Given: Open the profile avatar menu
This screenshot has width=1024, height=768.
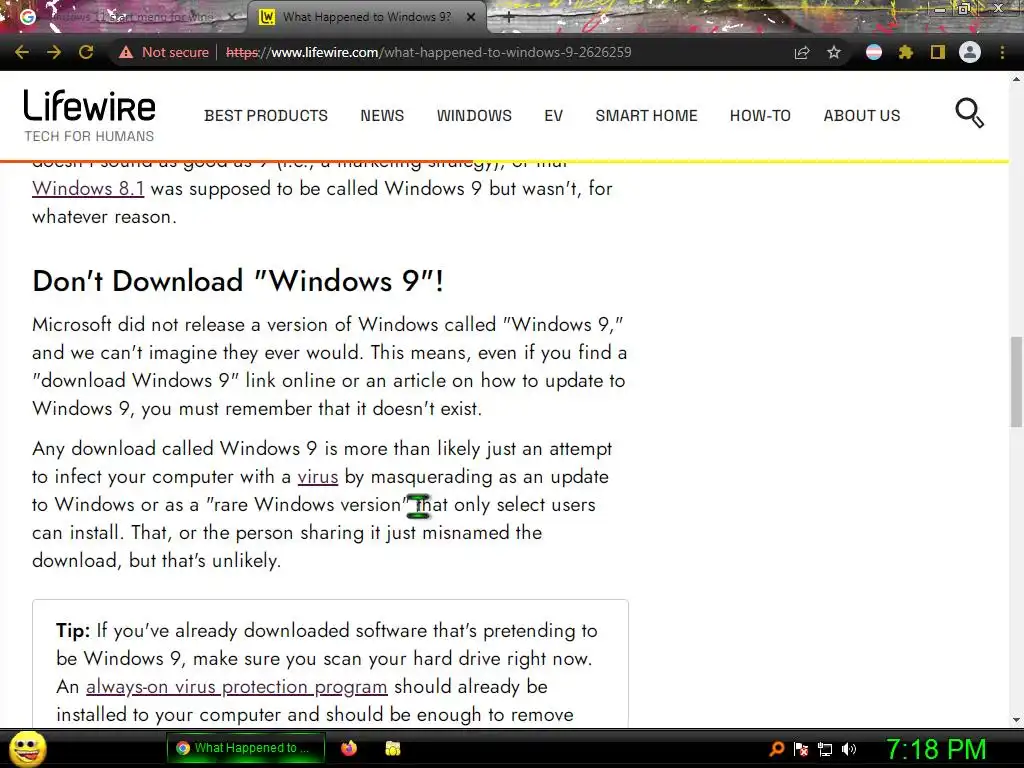Looking at the screenshot, I should (x=970, y=52).
